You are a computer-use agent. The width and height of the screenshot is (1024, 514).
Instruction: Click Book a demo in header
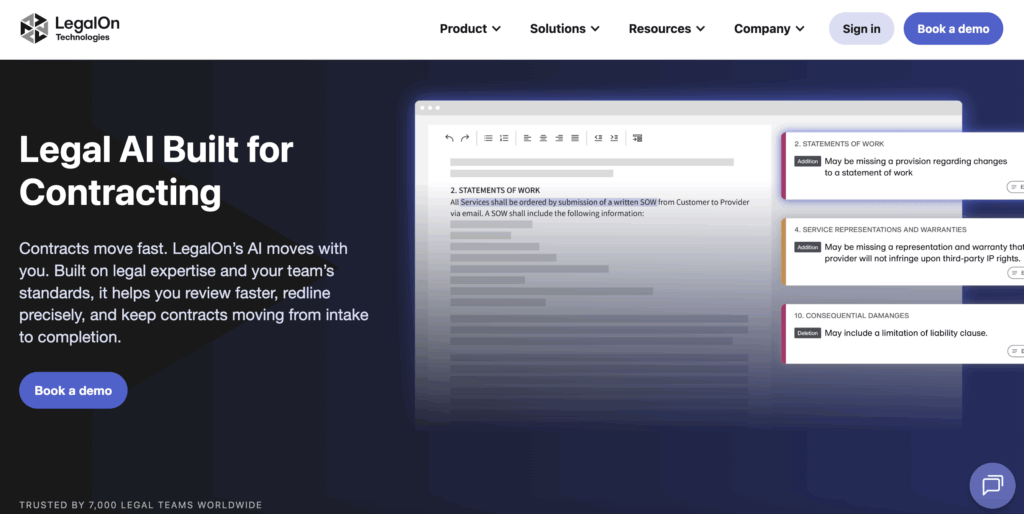click(x=952, y=29)
